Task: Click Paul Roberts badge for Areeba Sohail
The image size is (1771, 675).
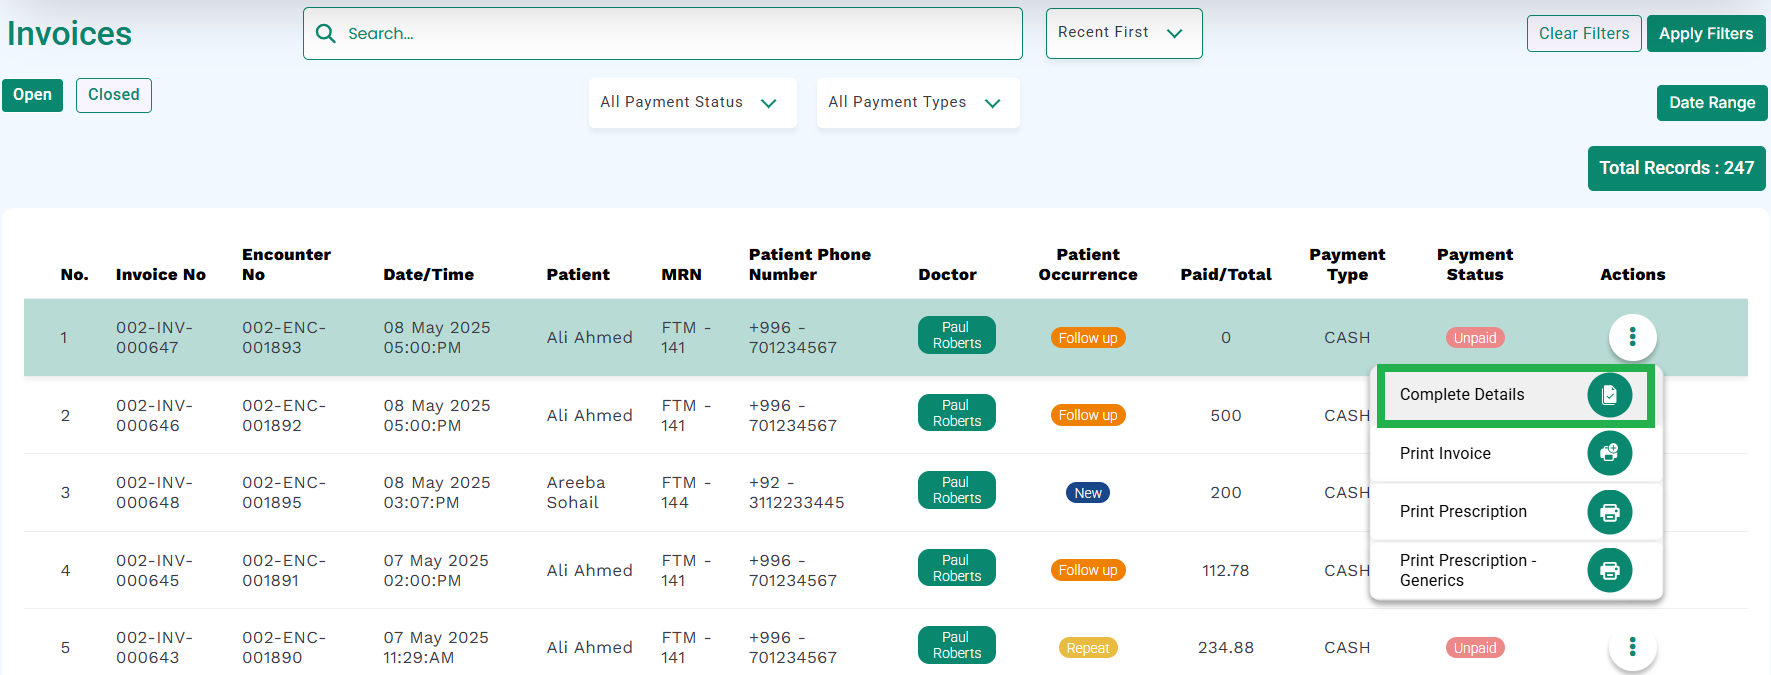Action: (957, 490)
